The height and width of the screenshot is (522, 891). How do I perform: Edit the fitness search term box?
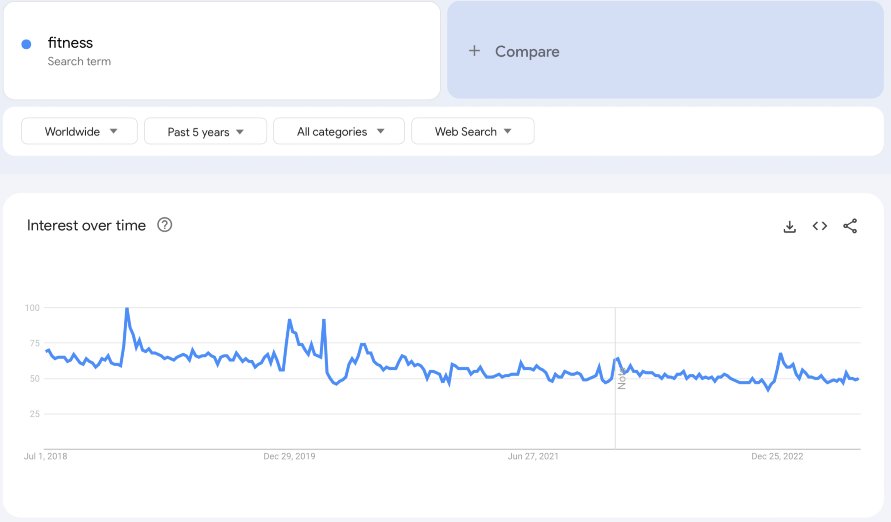click(x=222, y=50)
